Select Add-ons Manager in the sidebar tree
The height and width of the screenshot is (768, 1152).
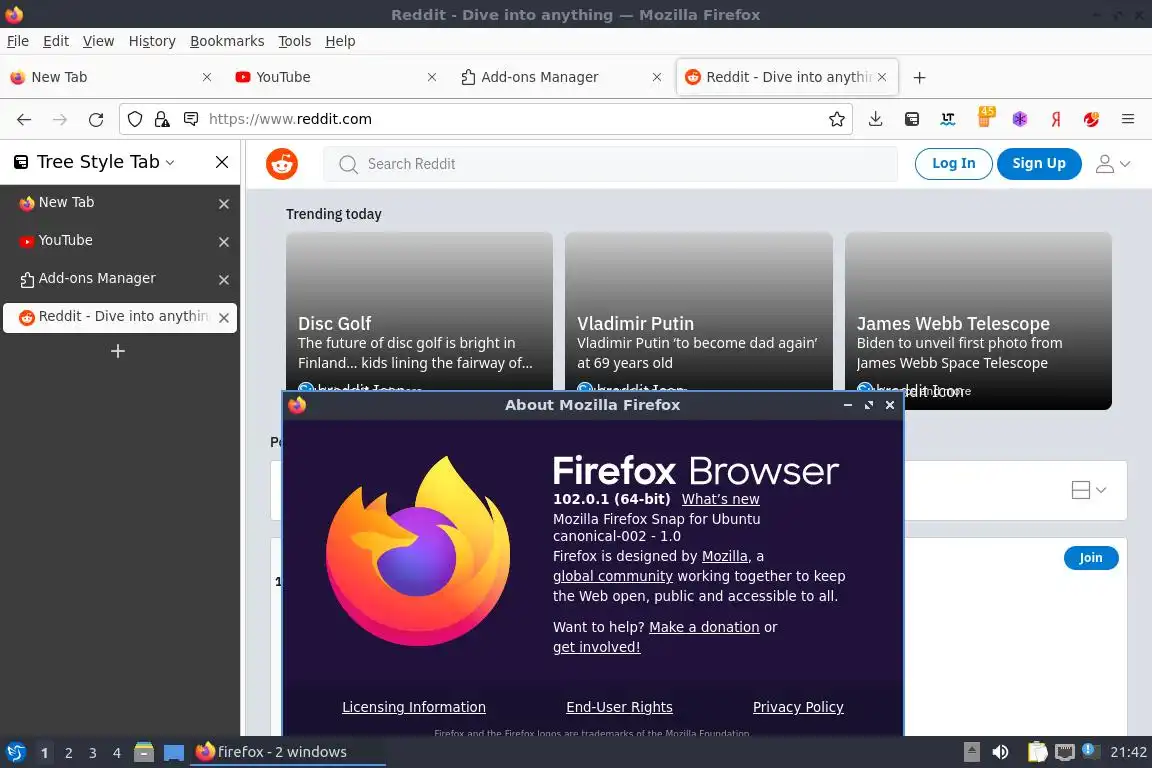[120, 279]
